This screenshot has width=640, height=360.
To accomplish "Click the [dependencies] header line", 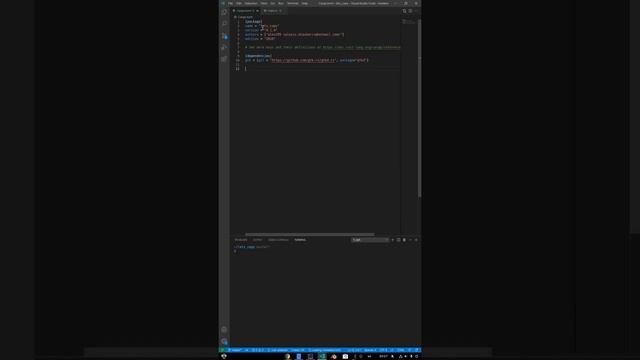I will [258, 56].
